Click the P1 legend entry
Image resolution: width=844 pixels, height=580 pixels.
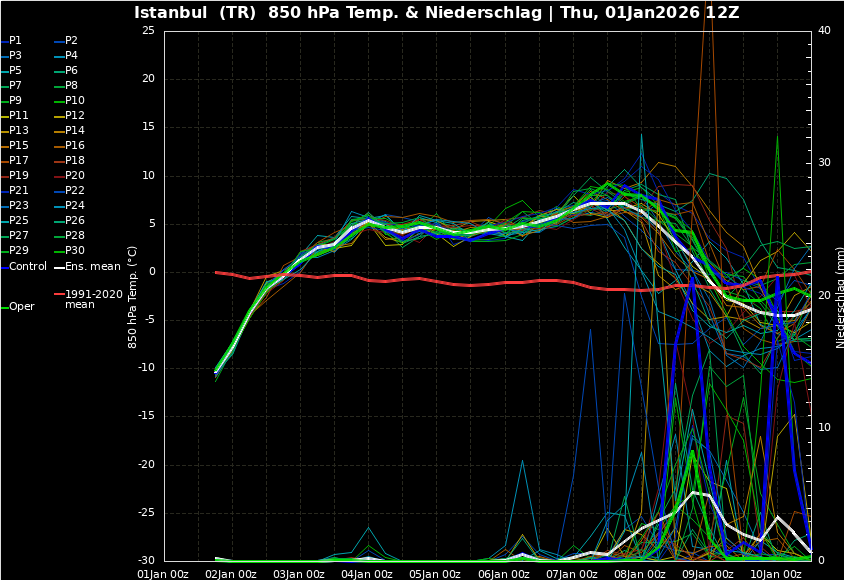[15, 41]
